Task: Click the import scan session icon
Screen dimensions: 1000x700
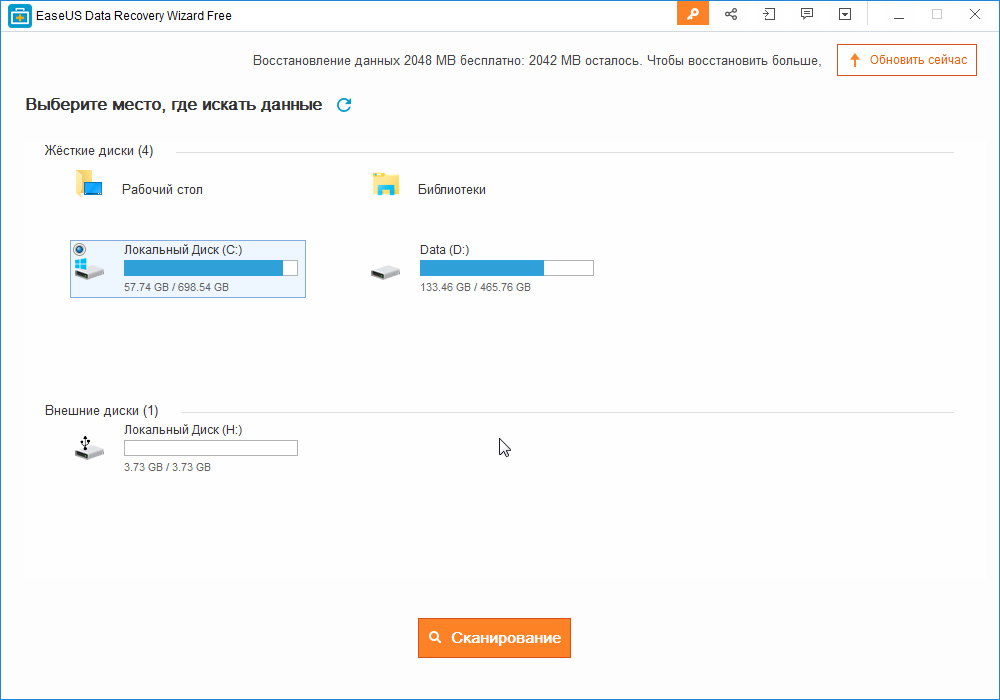Action: (x=769, y=14)
